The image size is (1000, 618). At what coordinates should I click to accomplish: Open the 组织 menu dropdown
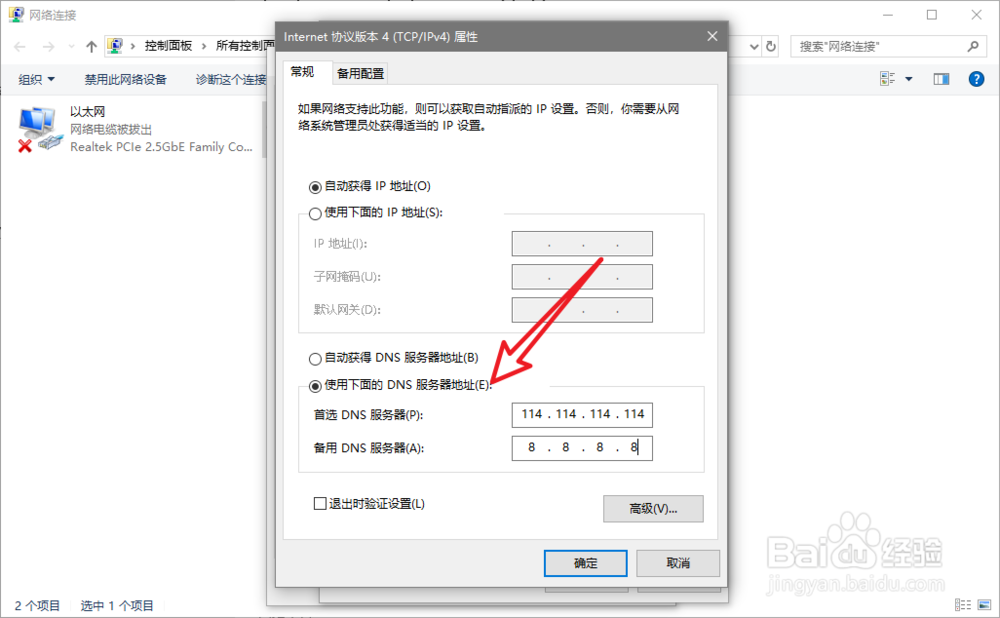coord(36,79)
